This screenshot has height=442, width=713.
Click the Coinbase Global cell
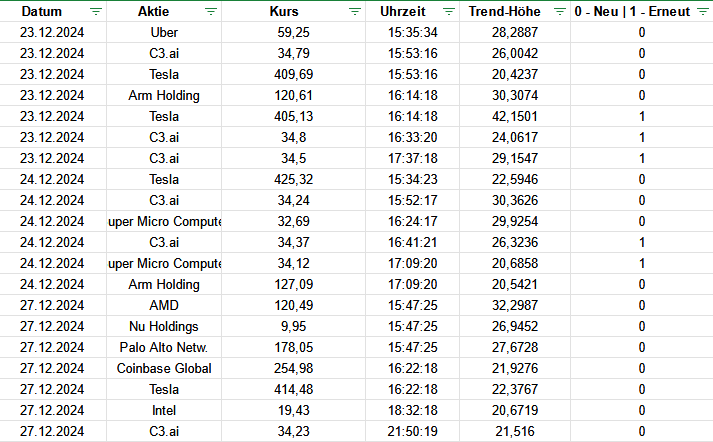coord(164,368)
